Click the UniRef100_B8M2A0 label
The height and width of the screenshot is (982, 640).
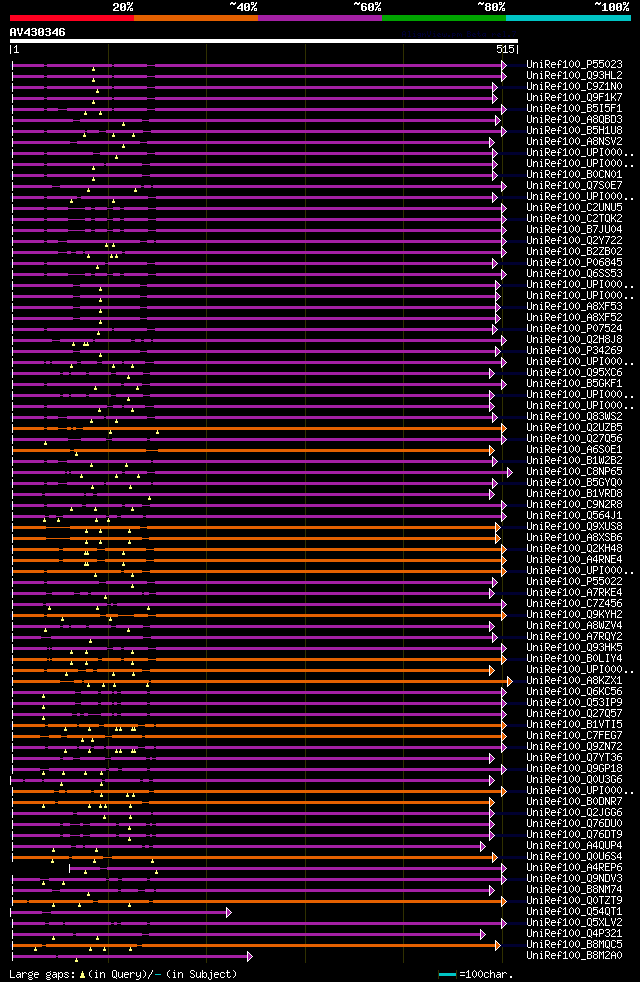574,956
